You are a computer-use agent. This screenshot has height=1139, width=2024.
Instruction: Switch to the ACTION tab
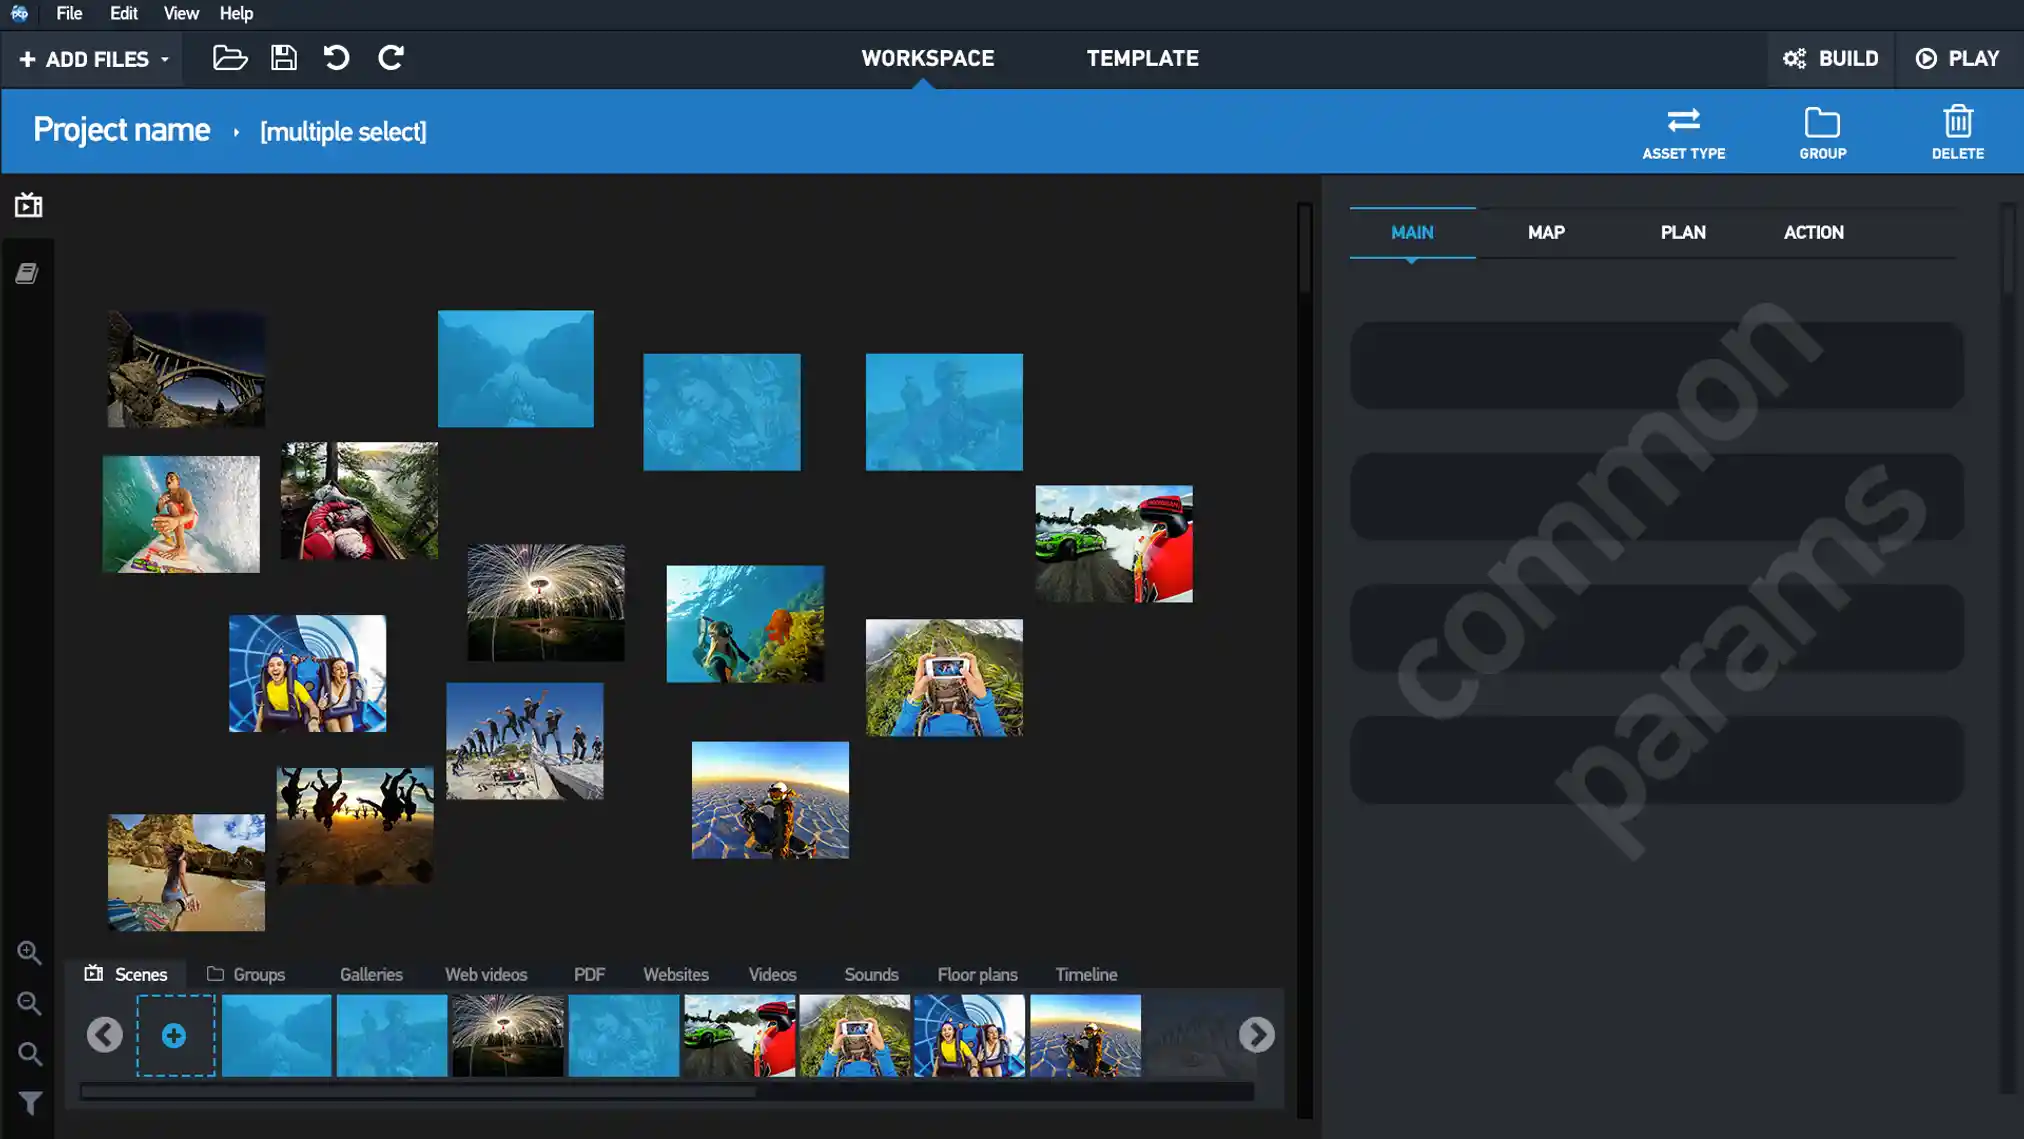tap(1814, 232)
